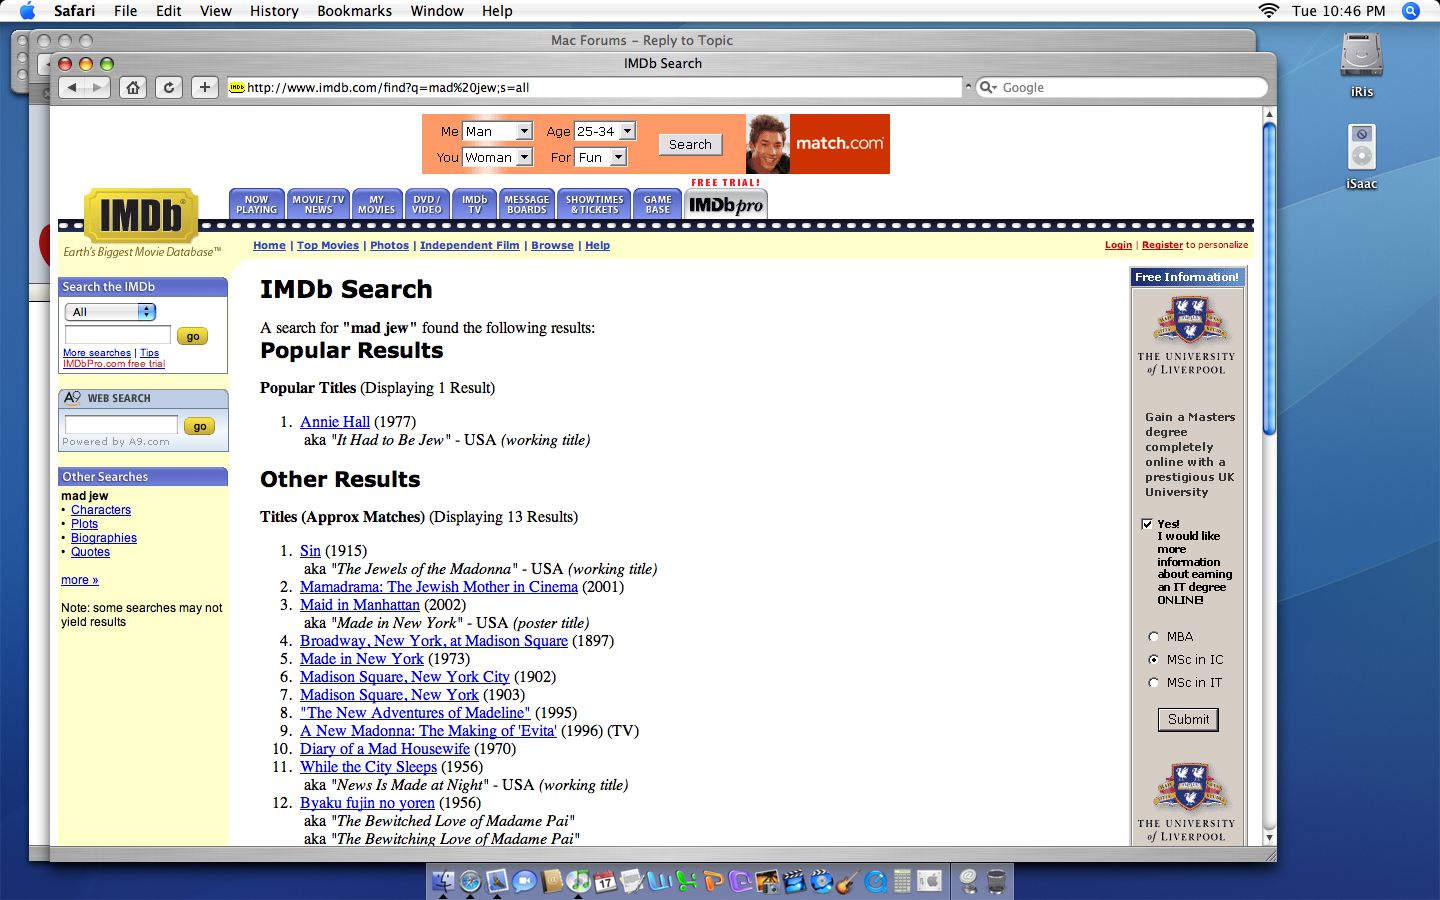This screenshot has width=1440, height=900.
Task: Reload the page with the refresh button
Action: 169,87
